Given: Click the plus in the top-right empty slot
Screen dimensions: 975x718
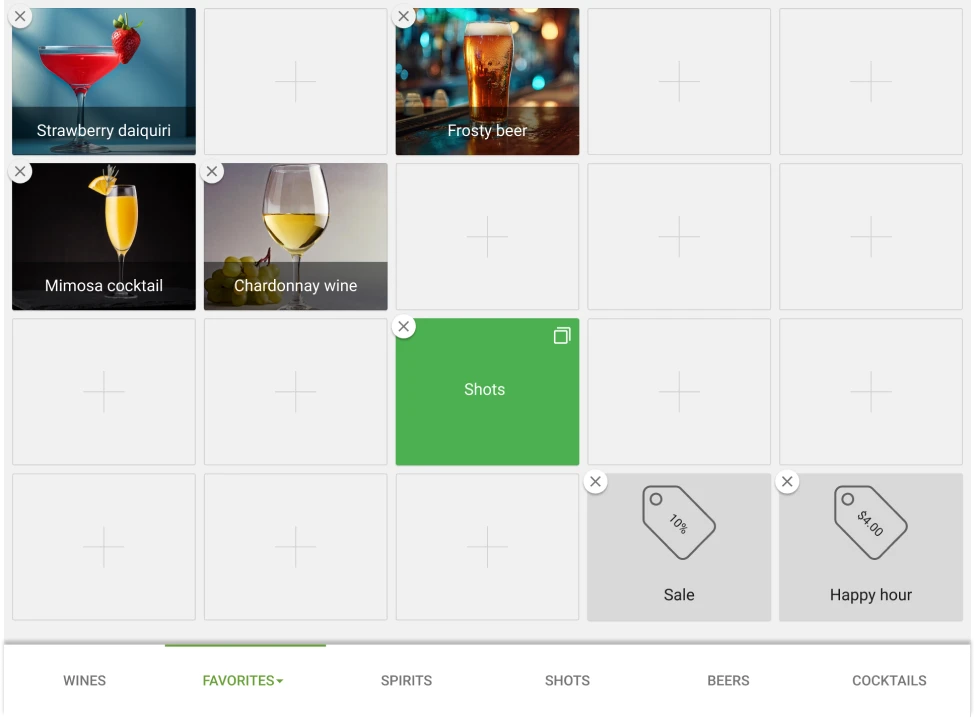Looking at the screenshot, I should point(870,82).
